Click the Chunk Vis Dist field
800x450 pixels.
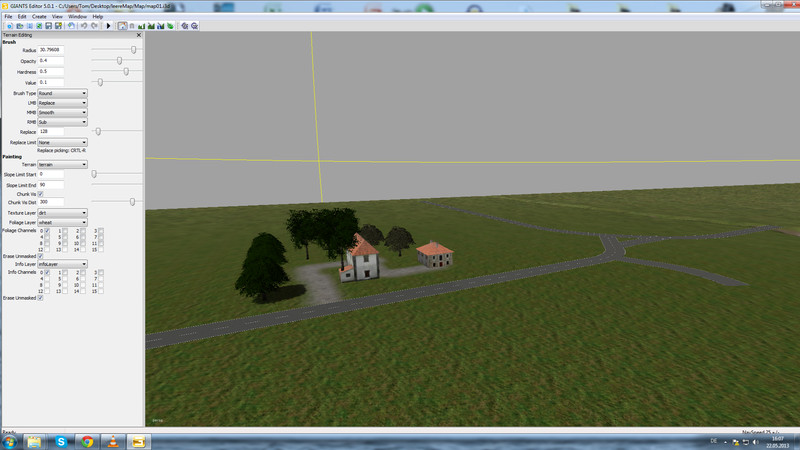(51, 202)
